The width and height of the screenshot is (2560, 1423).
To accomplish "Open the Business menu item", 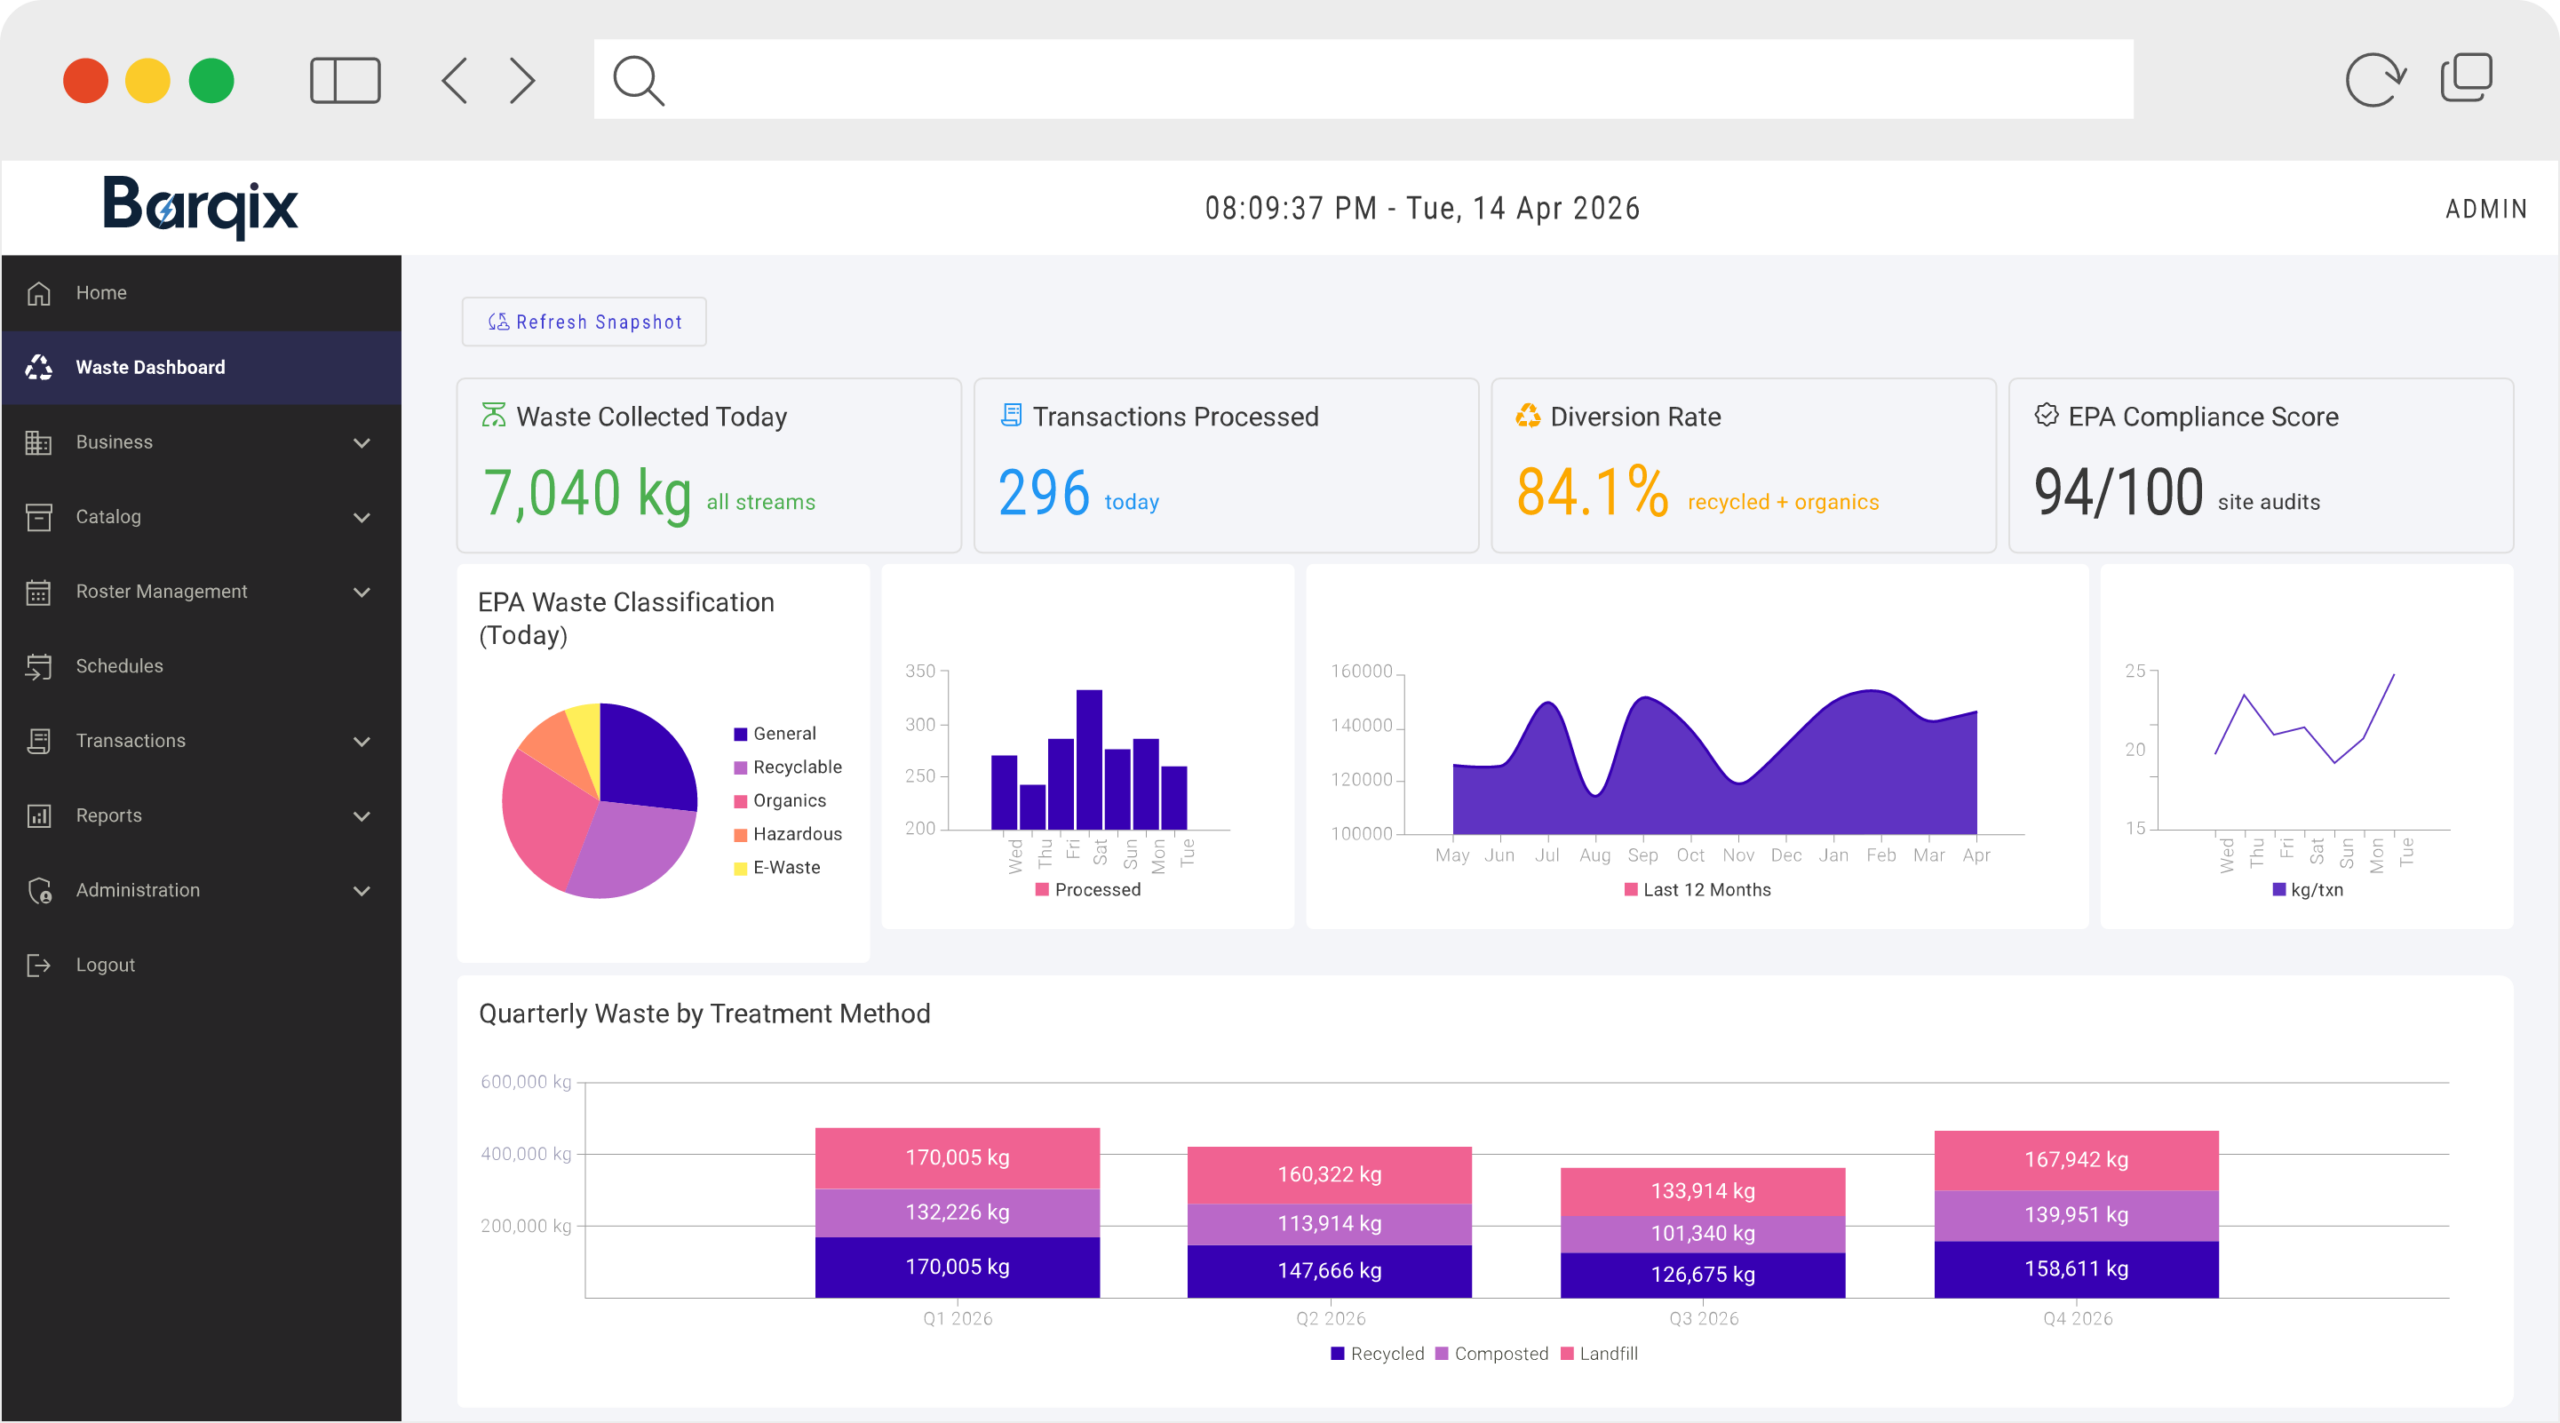I will [201, 442].
